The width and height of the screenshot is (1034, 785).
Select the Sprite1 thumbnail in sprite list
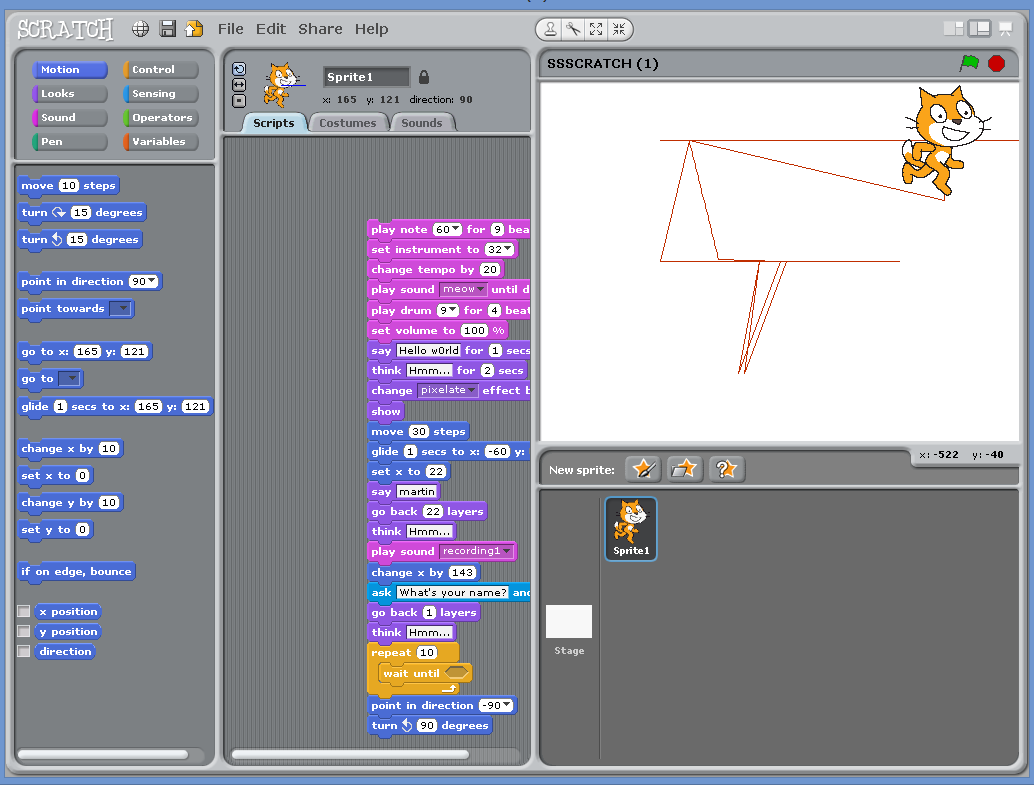[631, 529]
